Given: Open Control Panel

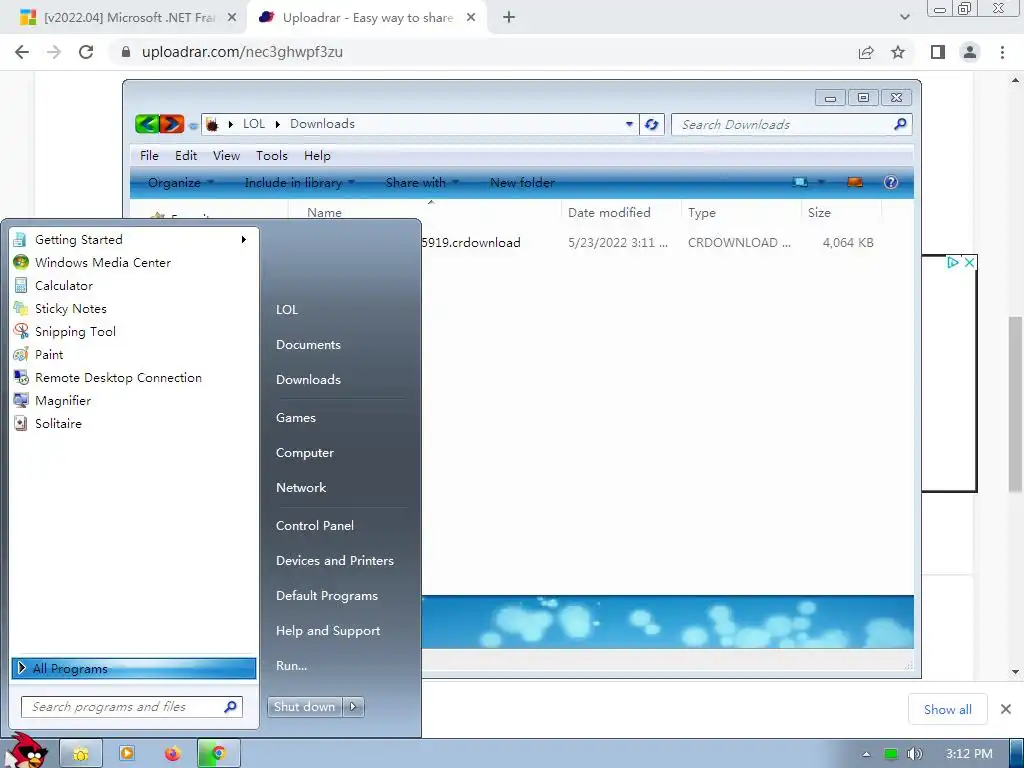Looking at the screenshot, I should tap(315, 526).
